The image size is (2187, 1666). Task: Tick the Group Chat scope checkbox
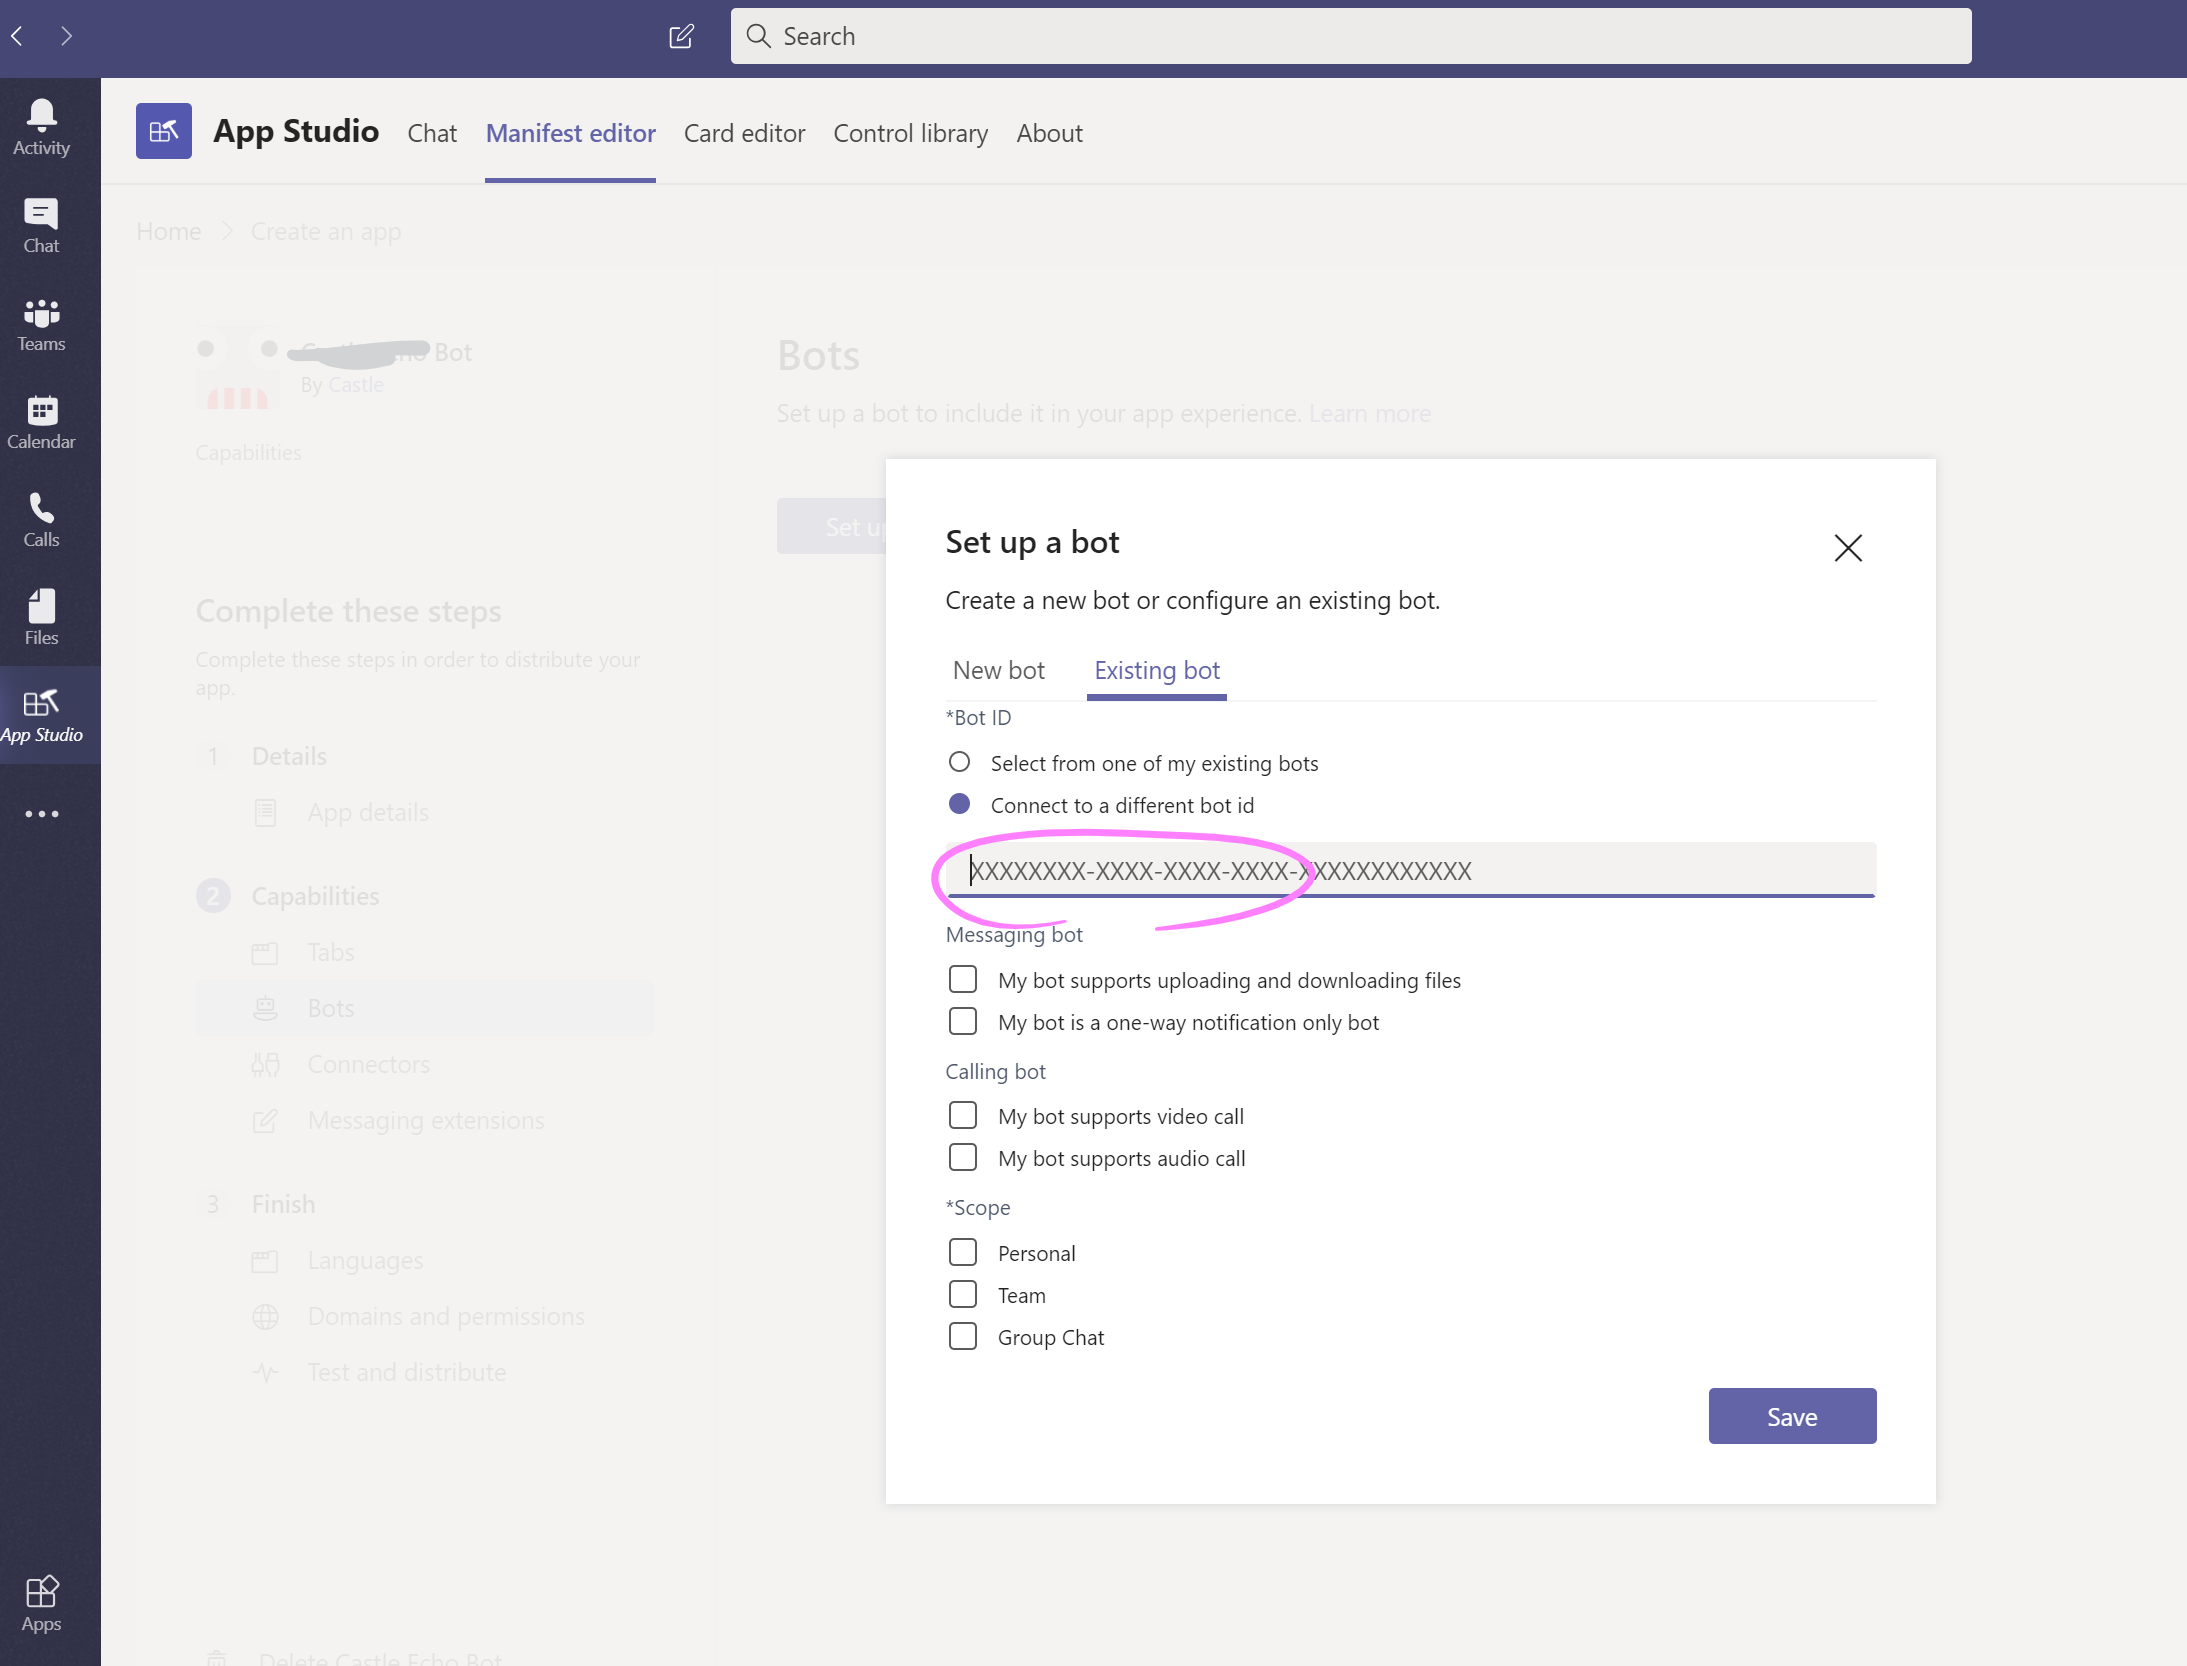point(962,1336)
